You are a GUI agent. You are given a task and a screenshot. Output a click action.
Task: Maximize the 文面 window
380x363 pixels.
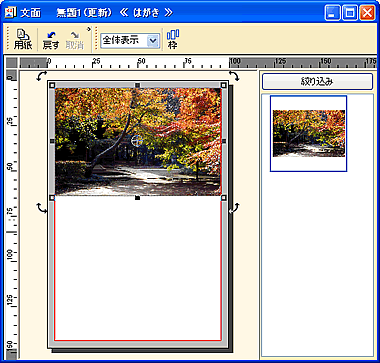click(x=350, y=13)
